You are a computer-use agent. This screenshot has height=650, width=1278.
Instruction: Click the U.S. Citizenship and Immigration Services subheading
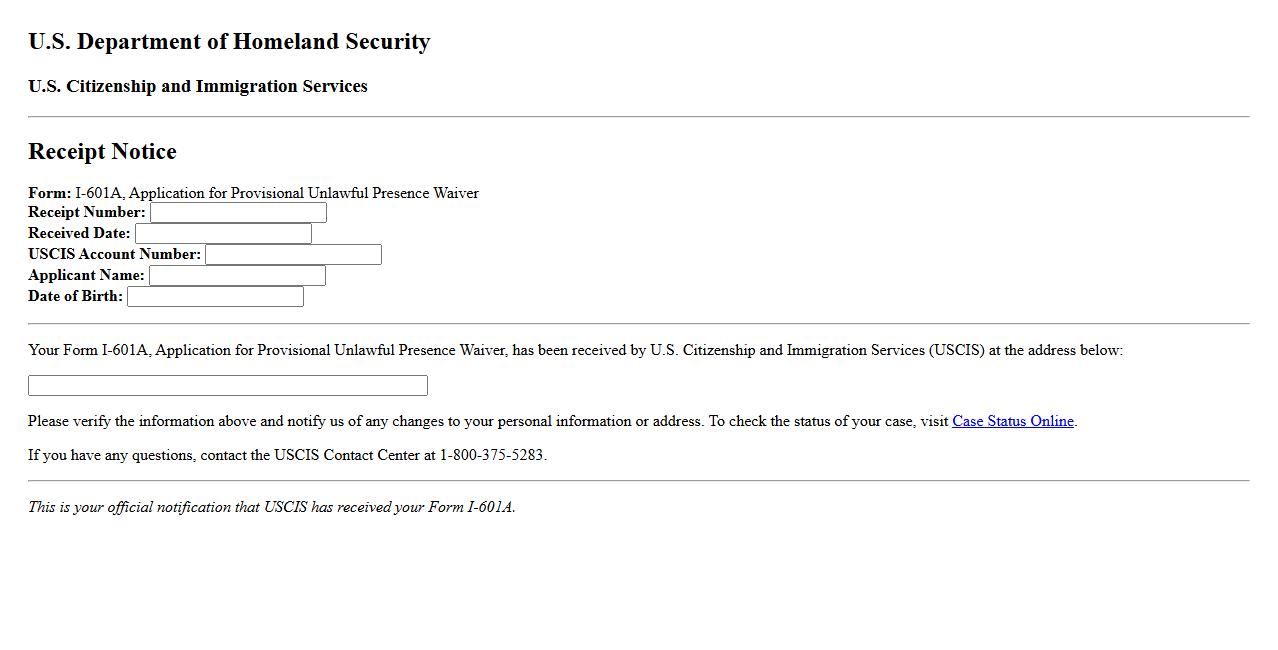[x=198, y=87]
